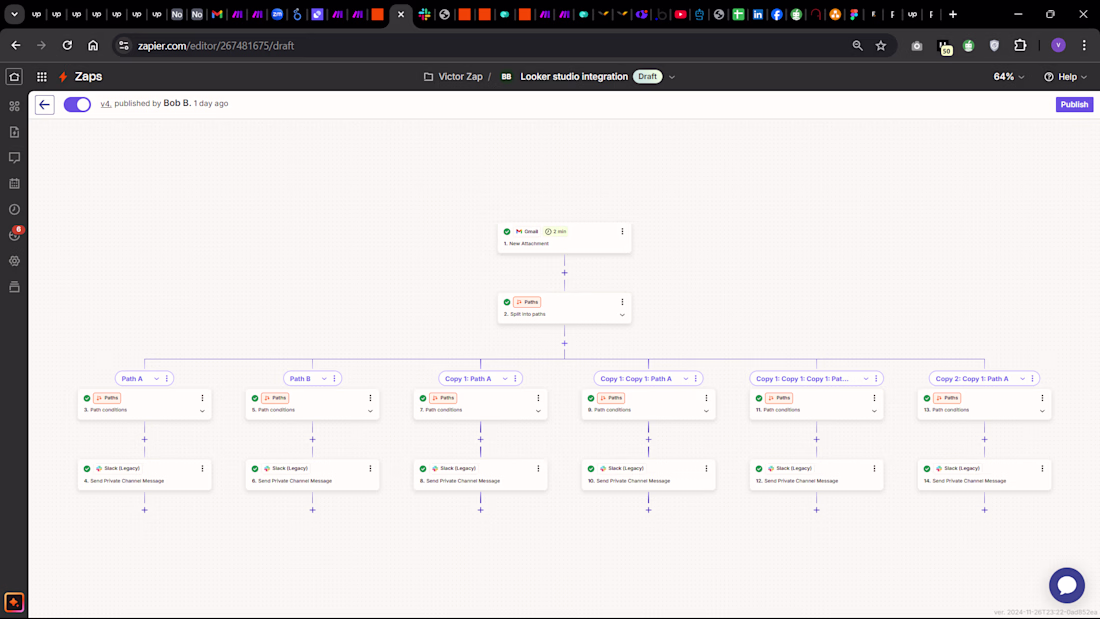Open options menu for Split into paths step
This screenshot has height=619, width=1100.
point(622,302)
